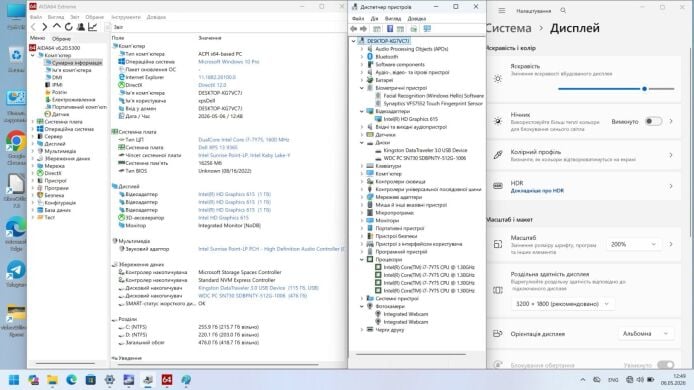
Task: Click Device Manager scan hardware monitor icon
Action: tap(427, 29)
